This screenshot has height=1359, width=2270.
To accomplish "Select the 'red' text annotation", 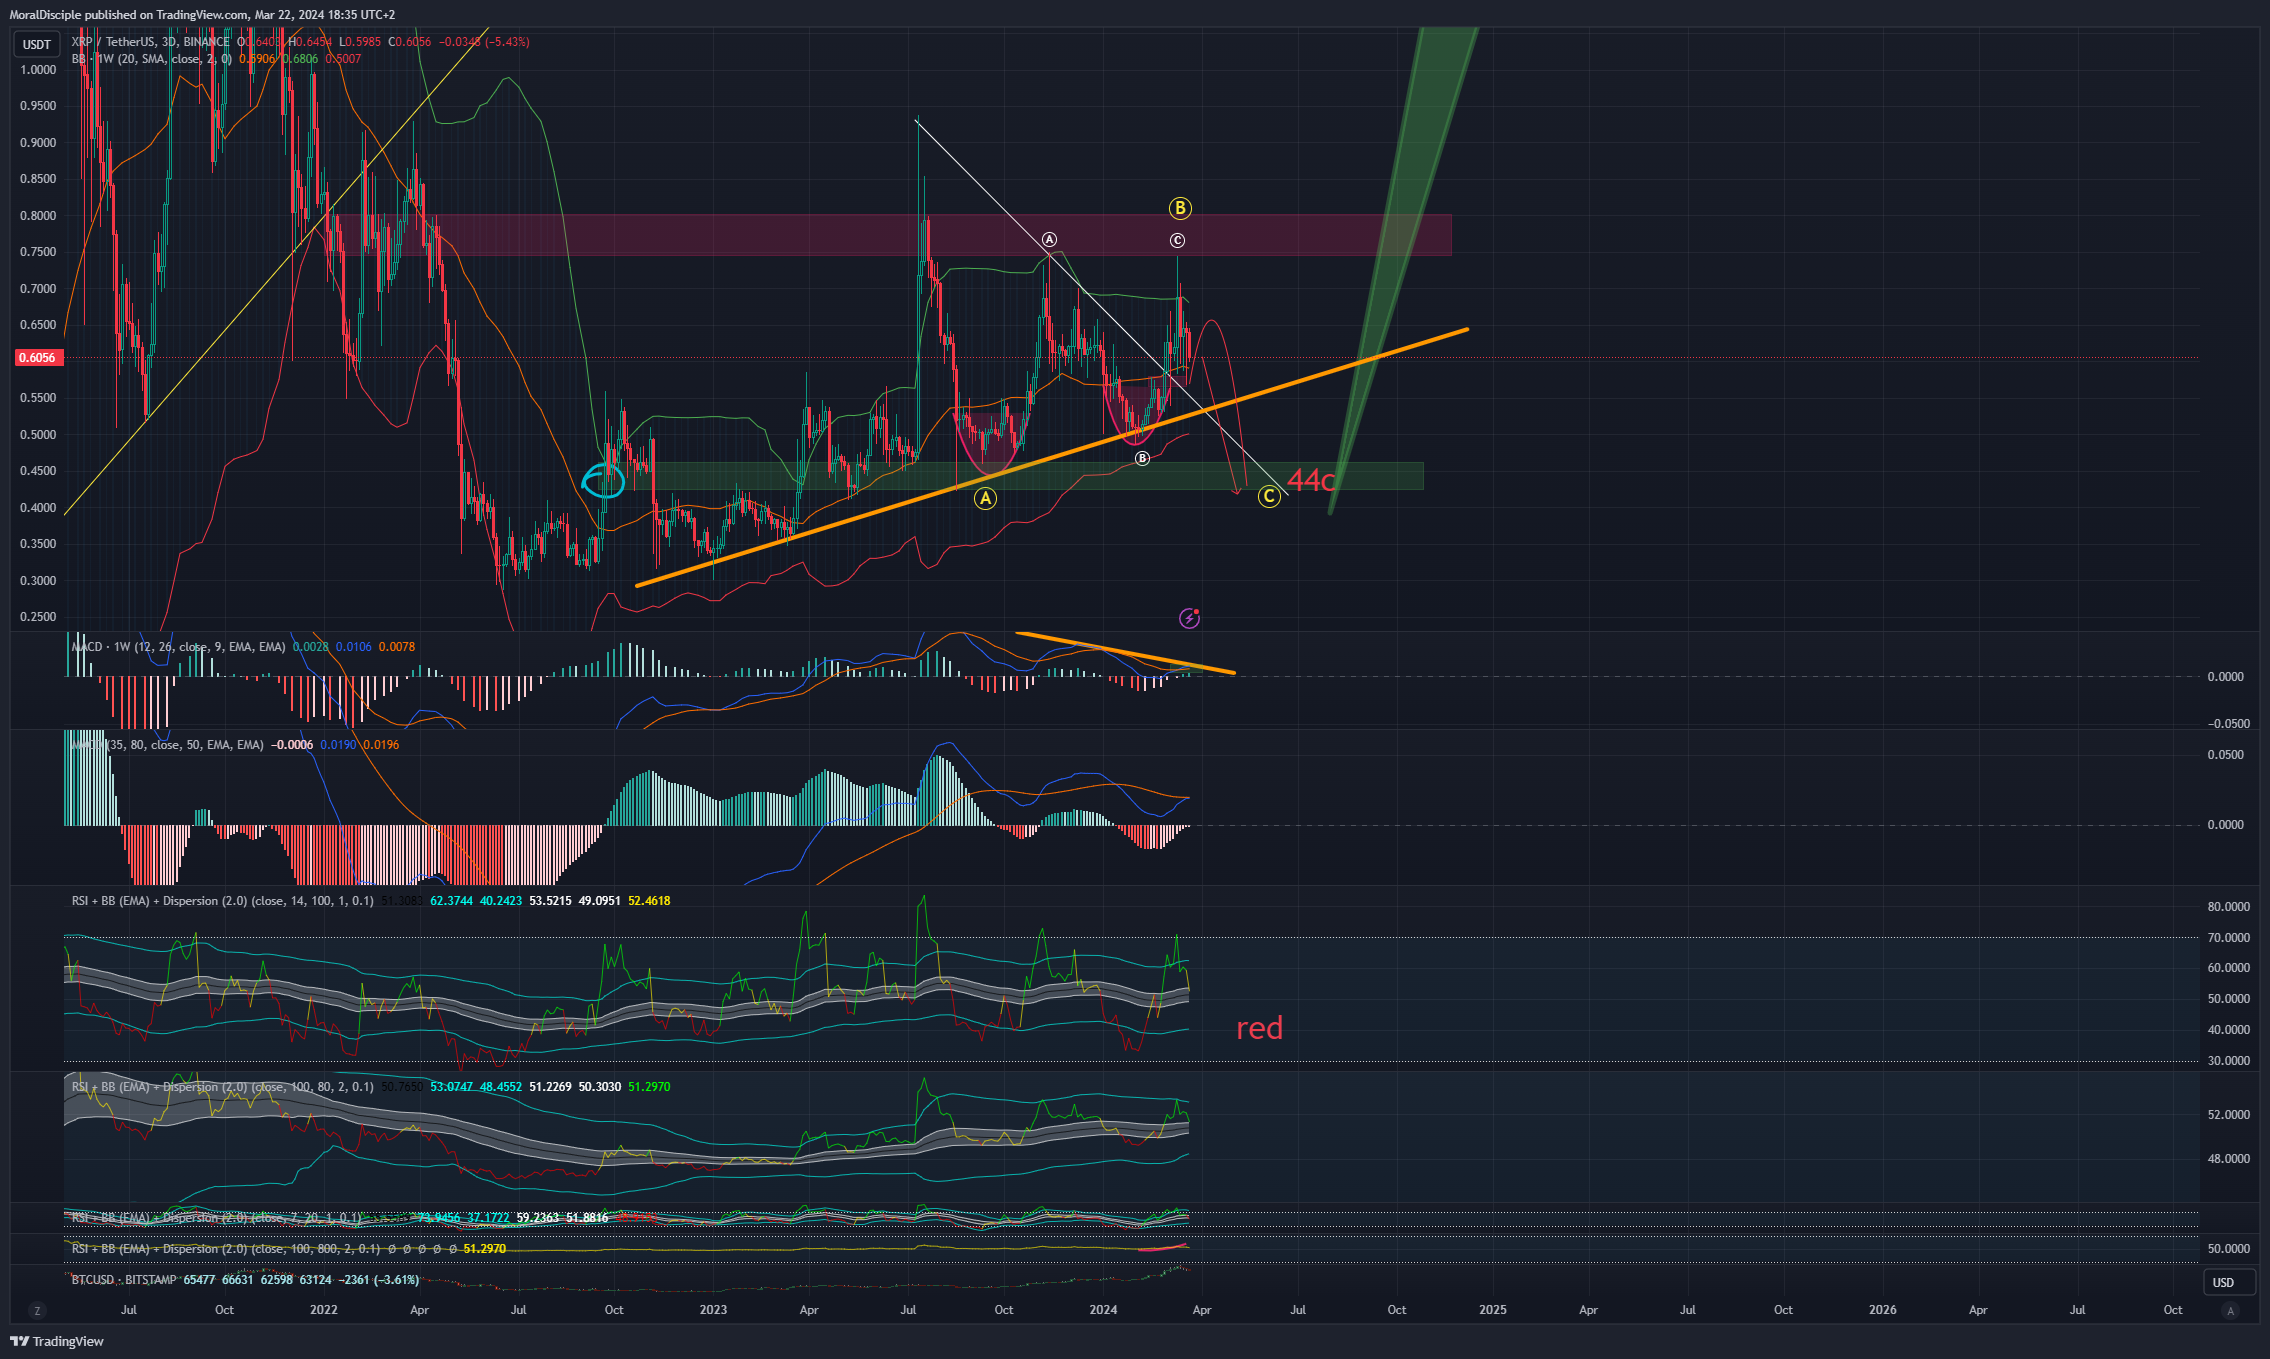I will (1259, 1028).
